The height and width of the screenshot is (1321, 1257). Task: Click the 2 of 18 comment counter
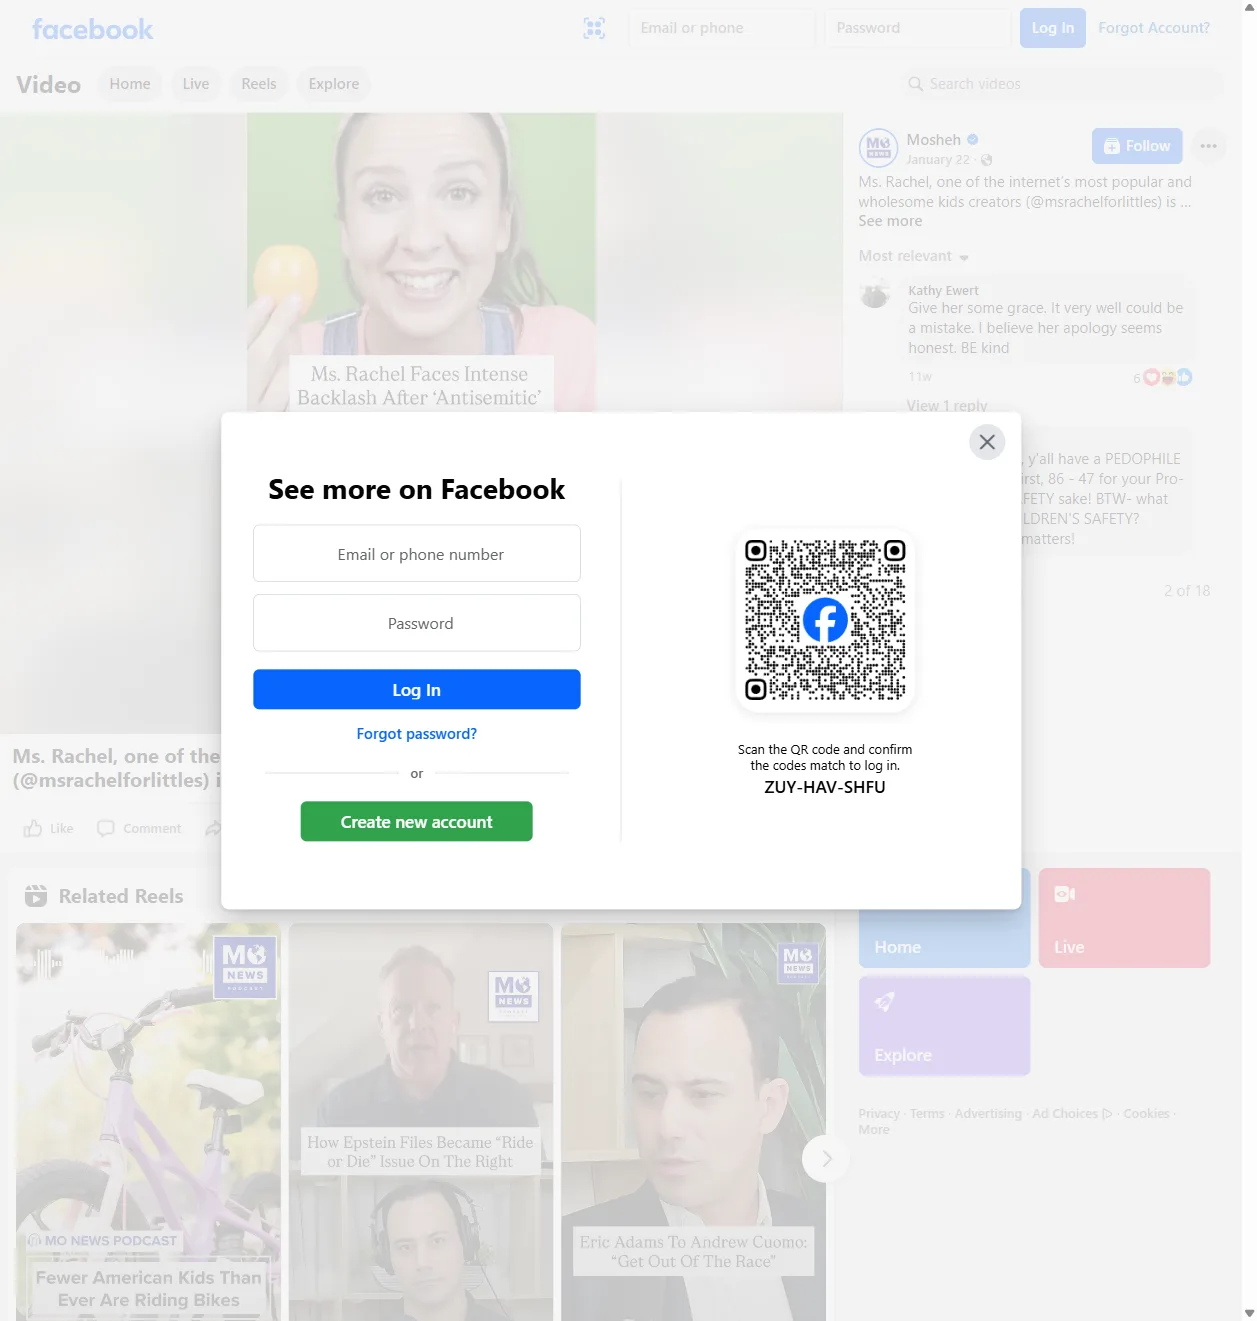point(1187,591)
